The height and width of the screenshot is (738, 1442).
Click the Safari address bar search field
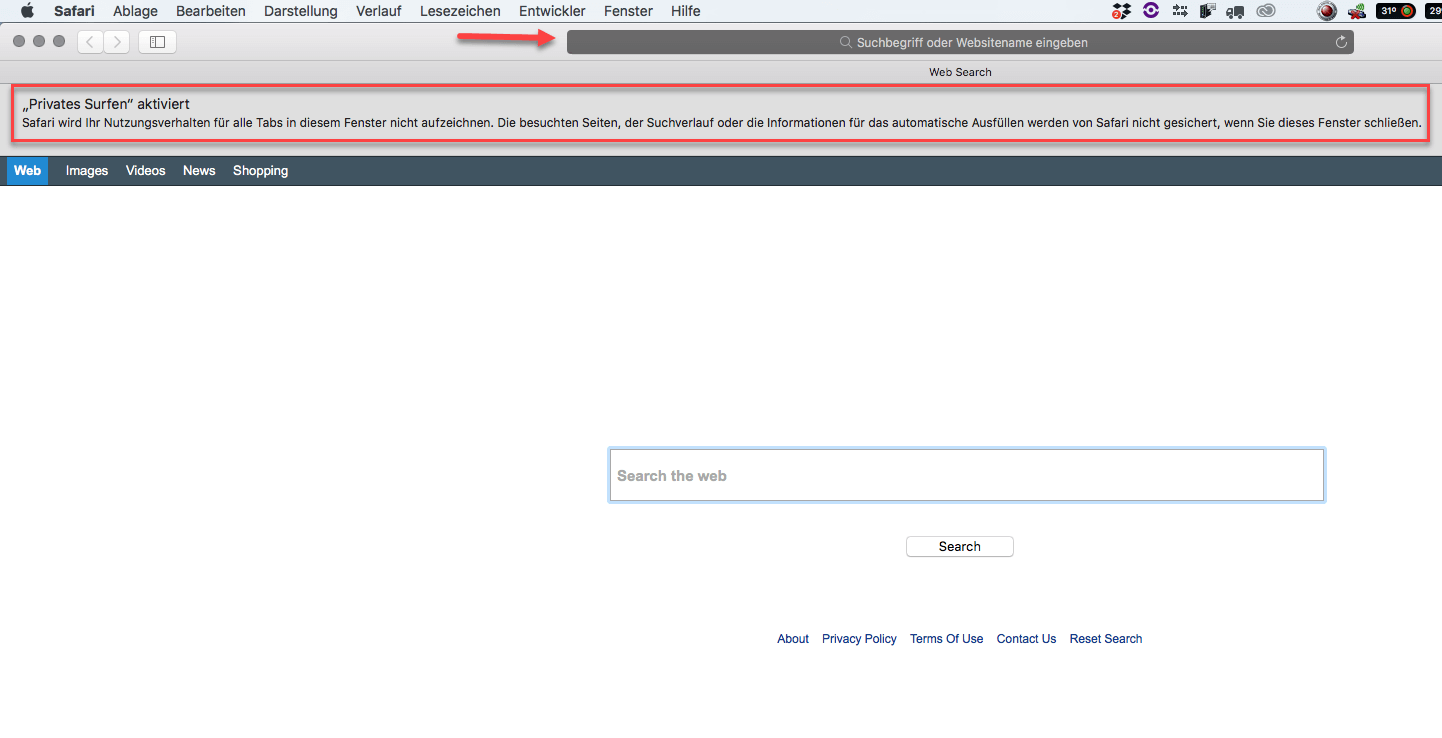pos(960,42)
